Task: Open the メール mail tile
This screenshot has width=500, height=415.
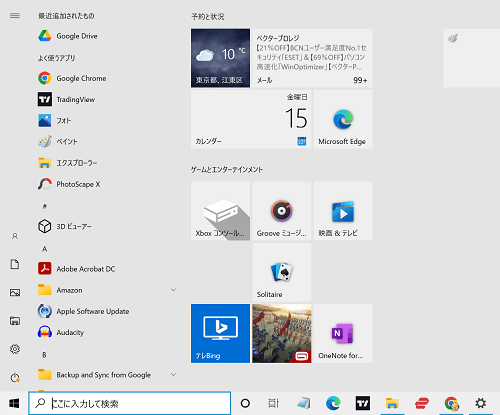Action: point(312,58)
